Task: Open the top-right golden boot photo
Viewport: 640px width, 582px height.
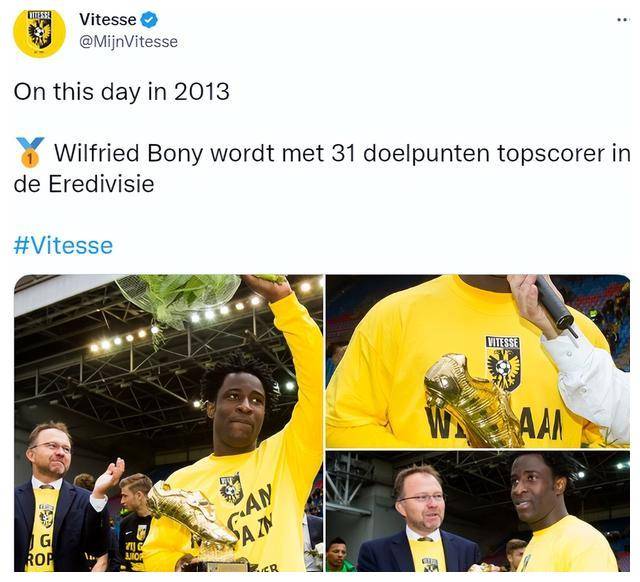Action: pyautogui.click(x=478, y=361)
